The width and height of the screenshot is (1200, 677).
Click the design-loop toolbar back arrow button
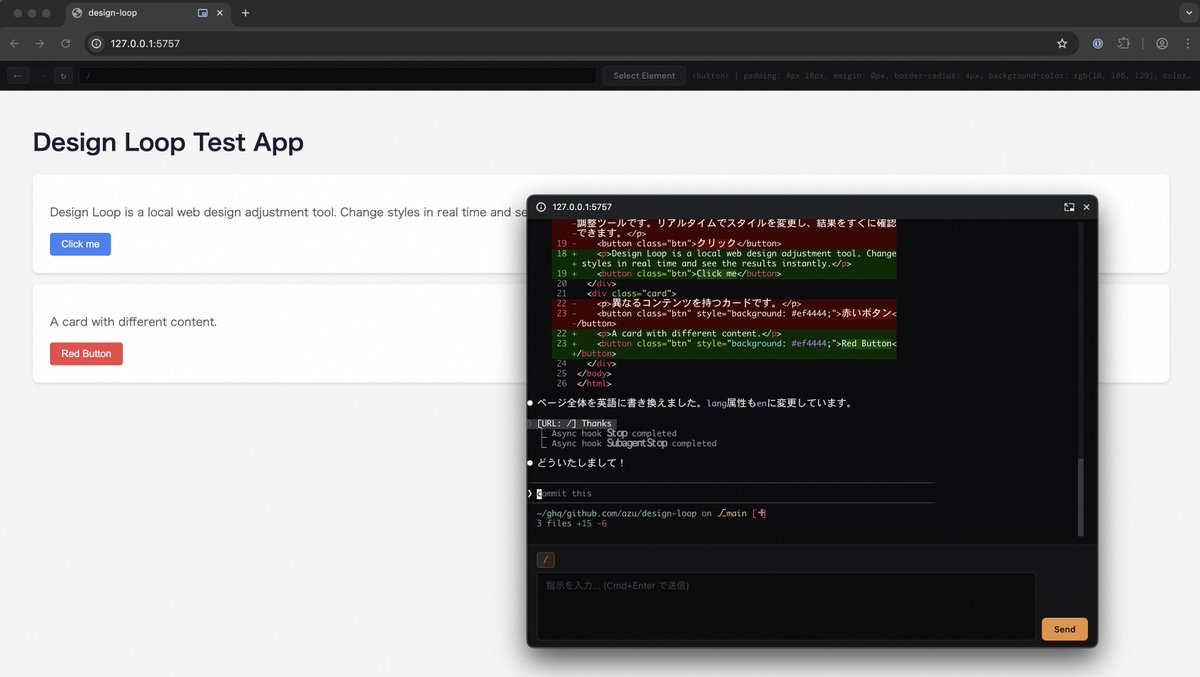click(18, 76)
